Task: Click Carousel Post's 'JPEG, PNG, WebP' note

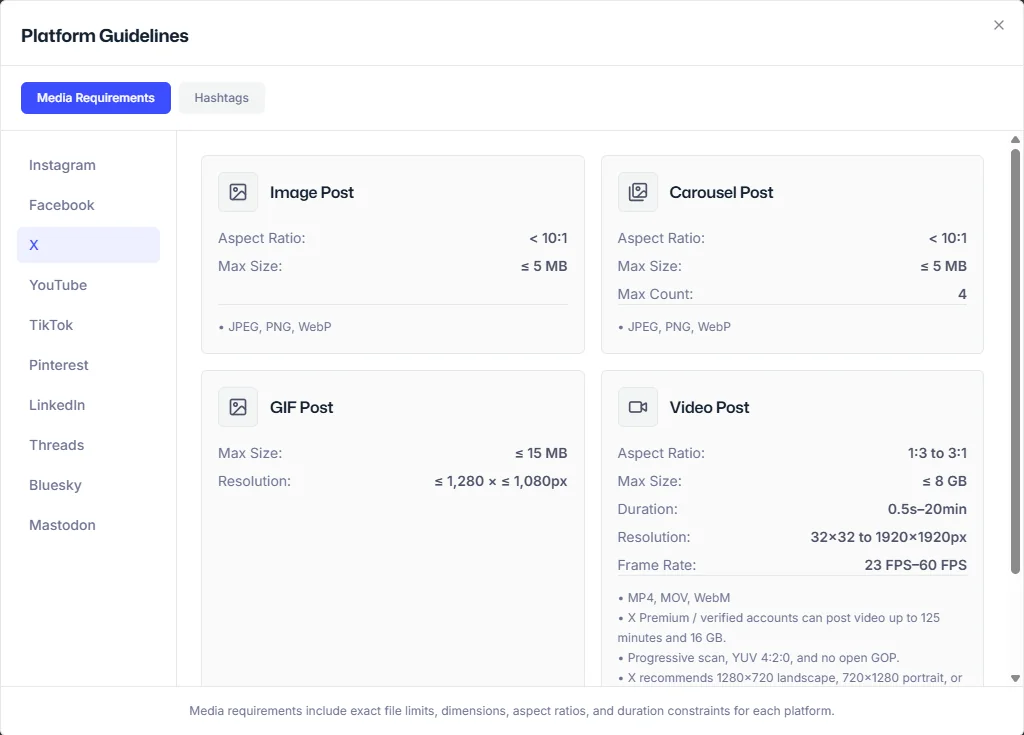Action: click(675, 327)
